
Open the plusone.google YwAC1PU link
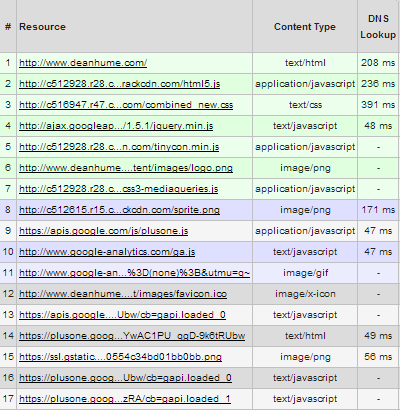pos(132,336)
